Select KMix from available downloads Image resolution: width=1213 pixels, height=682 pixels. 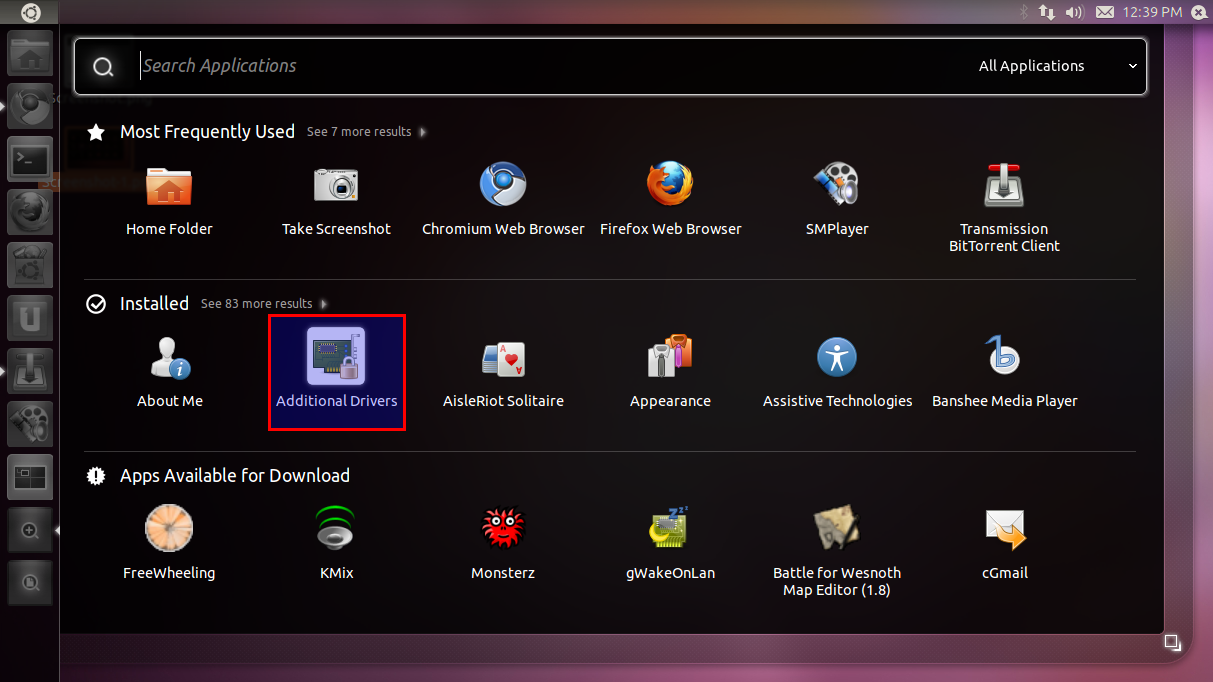pyautogui.click(x=336, y=544)
